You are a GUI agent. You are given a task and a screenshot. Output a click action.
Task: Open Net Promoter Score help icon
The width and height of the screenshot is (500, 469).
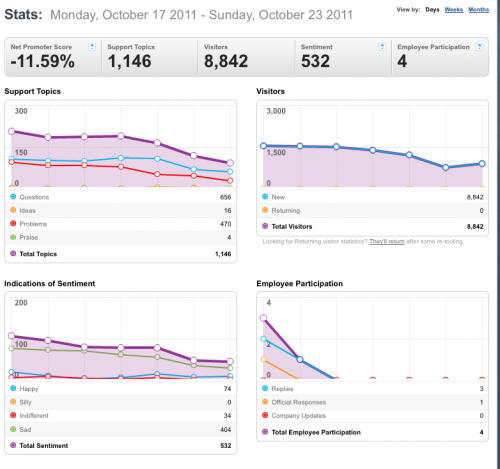92,47
